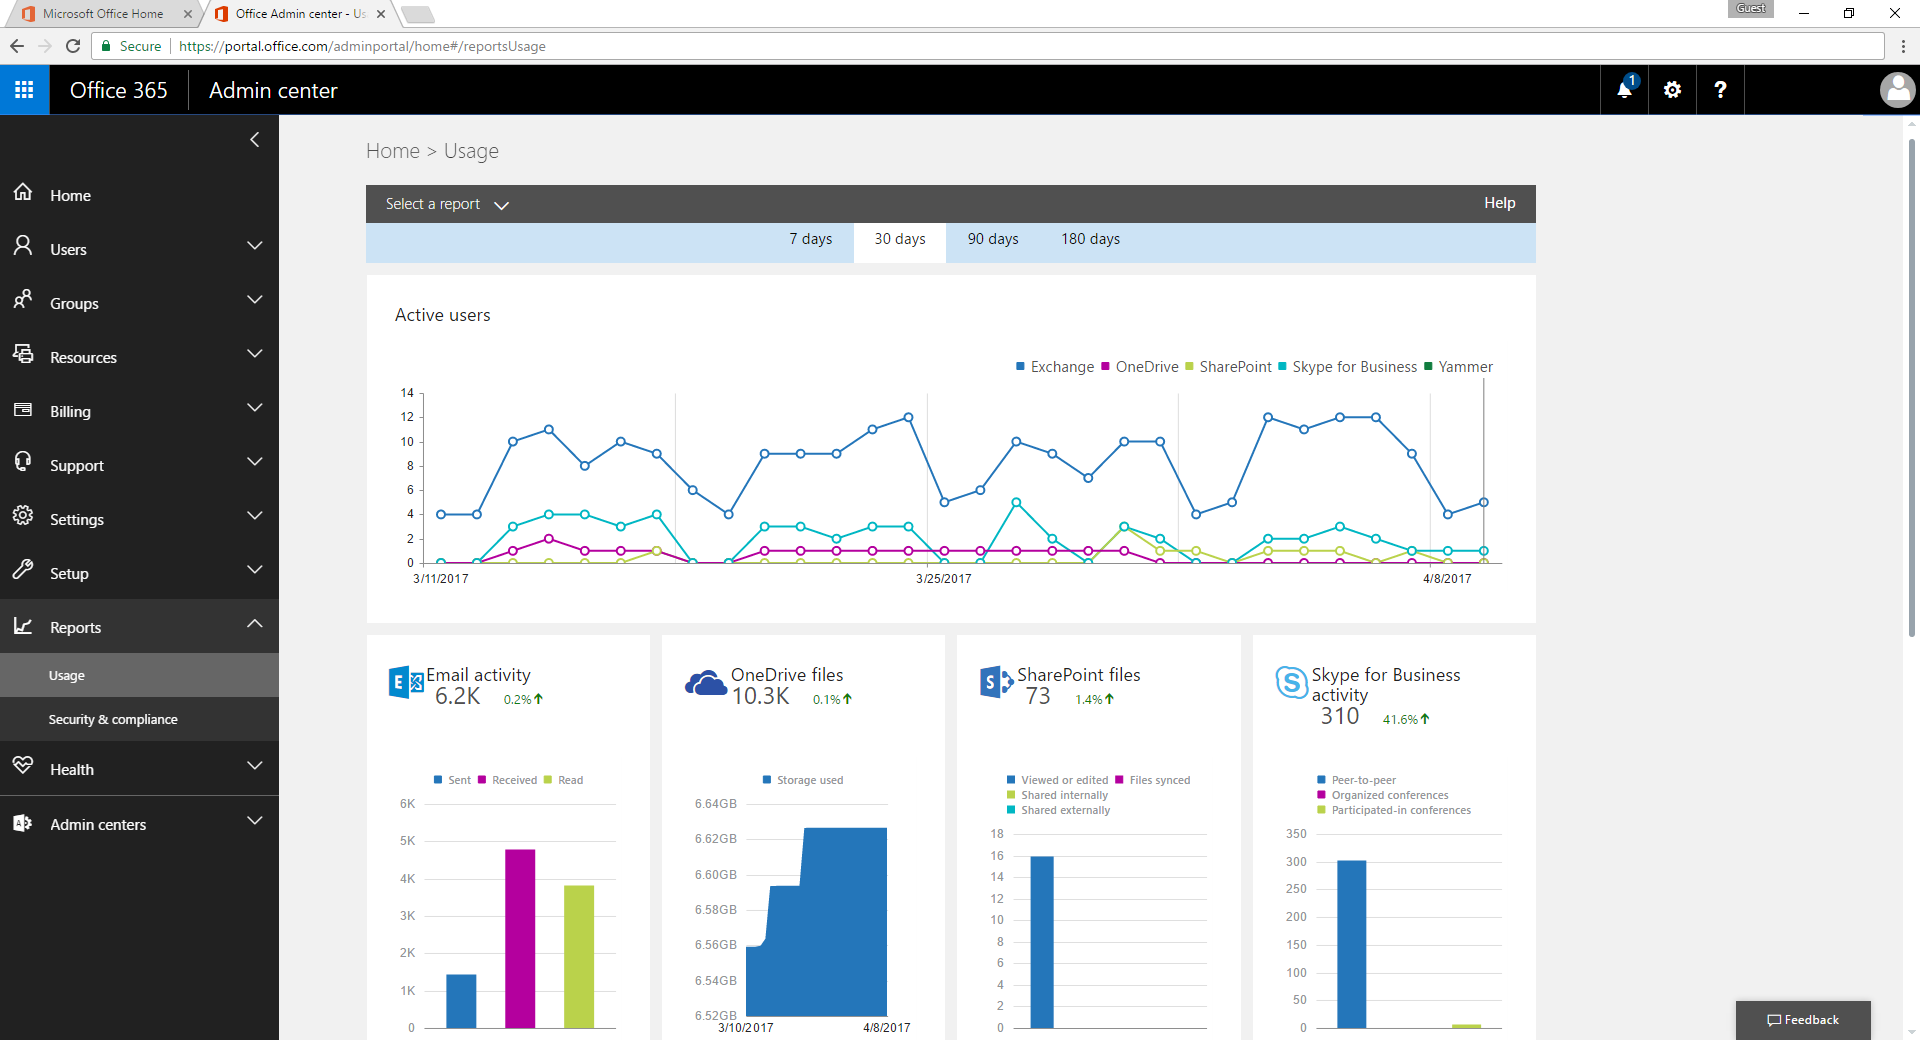Viewport: 1920px width, 1040px height.
Task: Click the Health heart icon
Action: (x=23, y=765)
